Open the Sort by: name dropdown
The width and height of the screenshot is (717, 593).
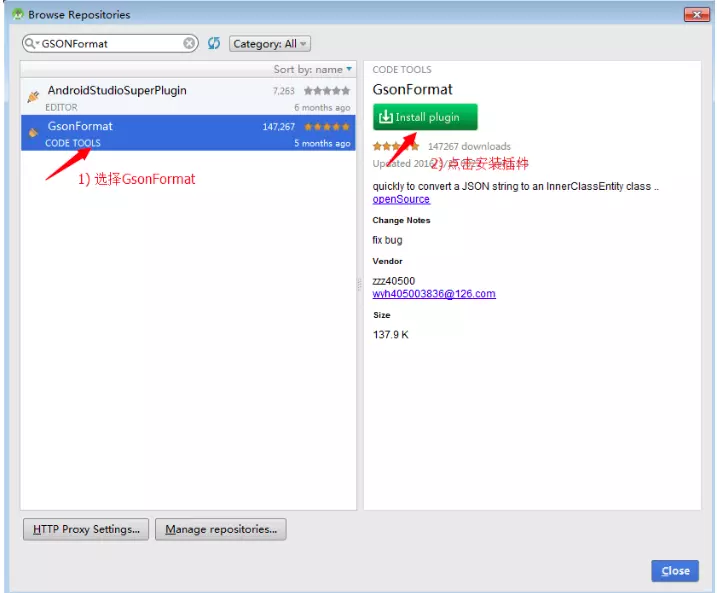pyautogui.click(x=313, y=69)
